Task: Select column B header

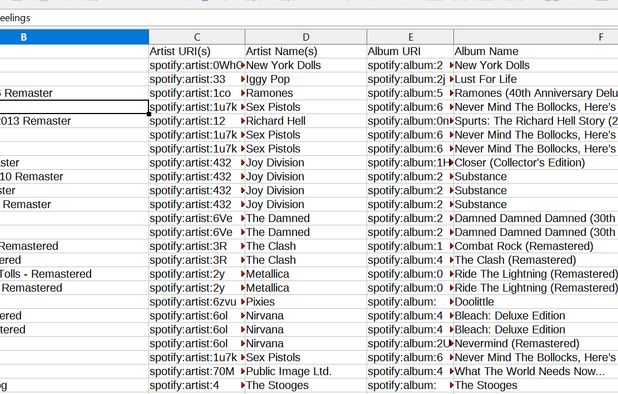Action: (74, 37)
